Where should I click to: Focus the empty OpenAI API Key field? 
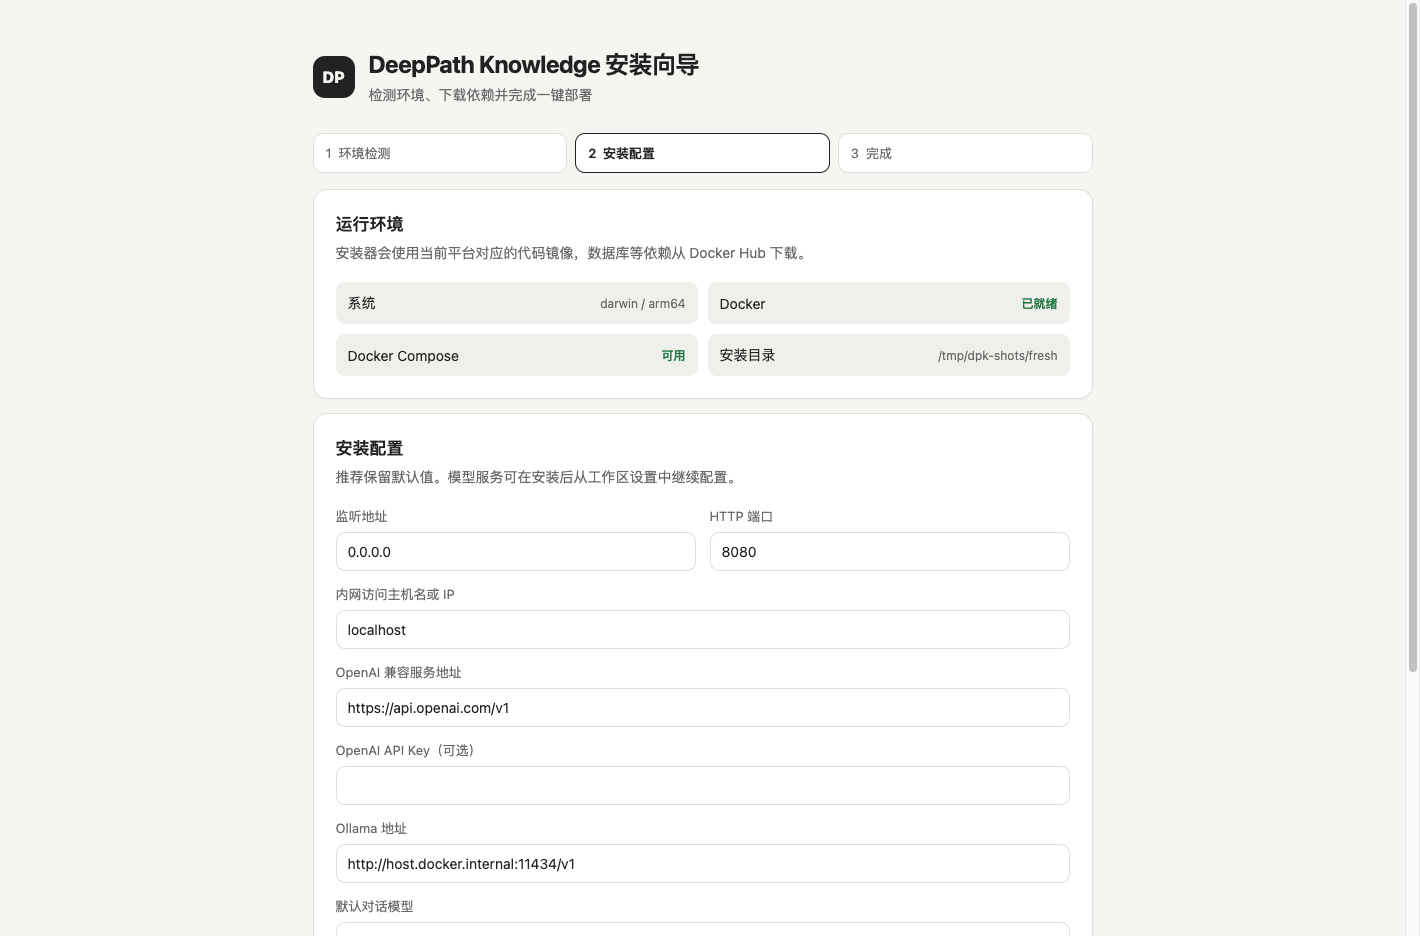point(703,786)
